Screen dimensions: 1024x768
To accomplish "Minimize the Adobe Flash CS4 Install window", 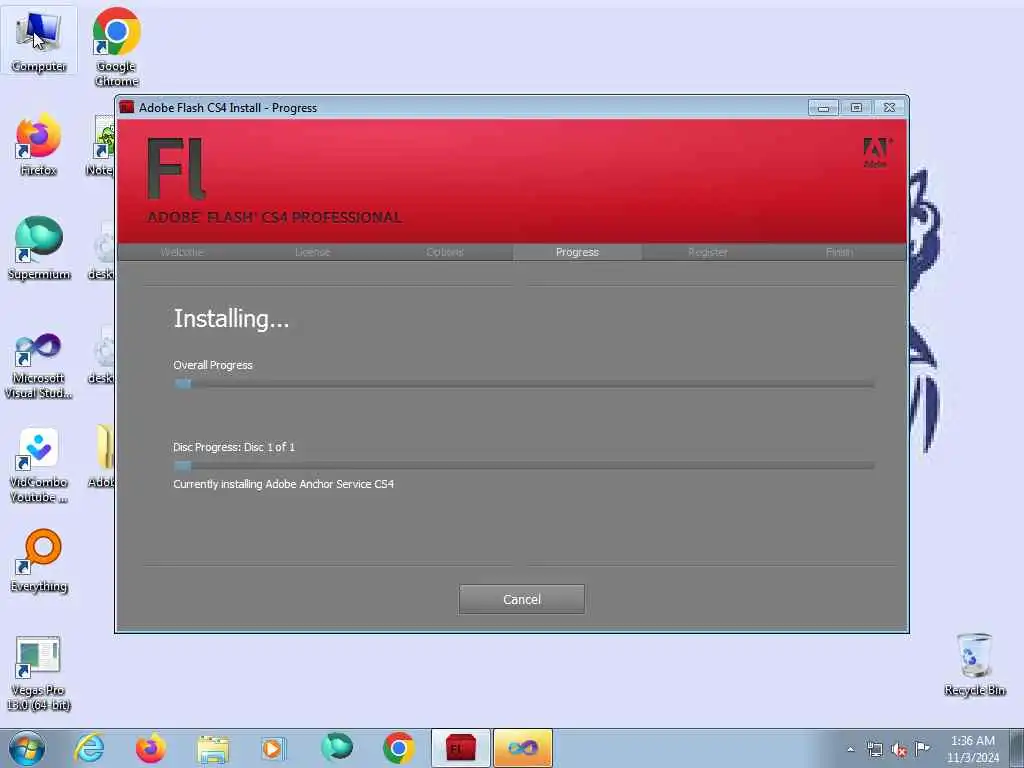I will click(823, 108).
